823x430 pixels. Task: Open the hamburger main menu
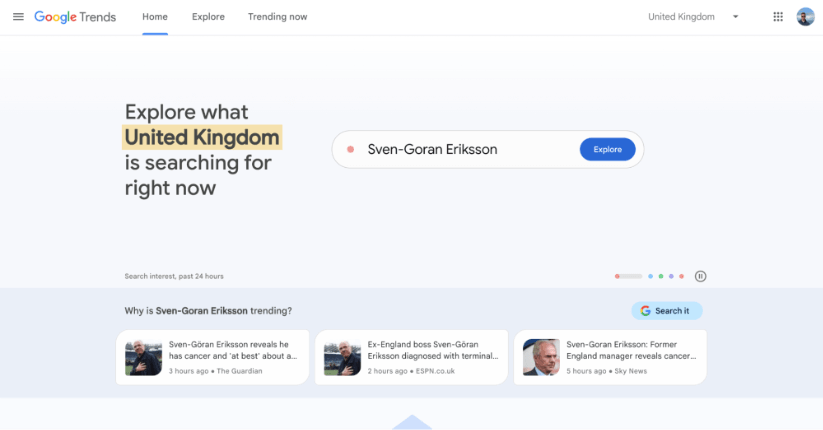pyautogui.click(x=18, y=17)
